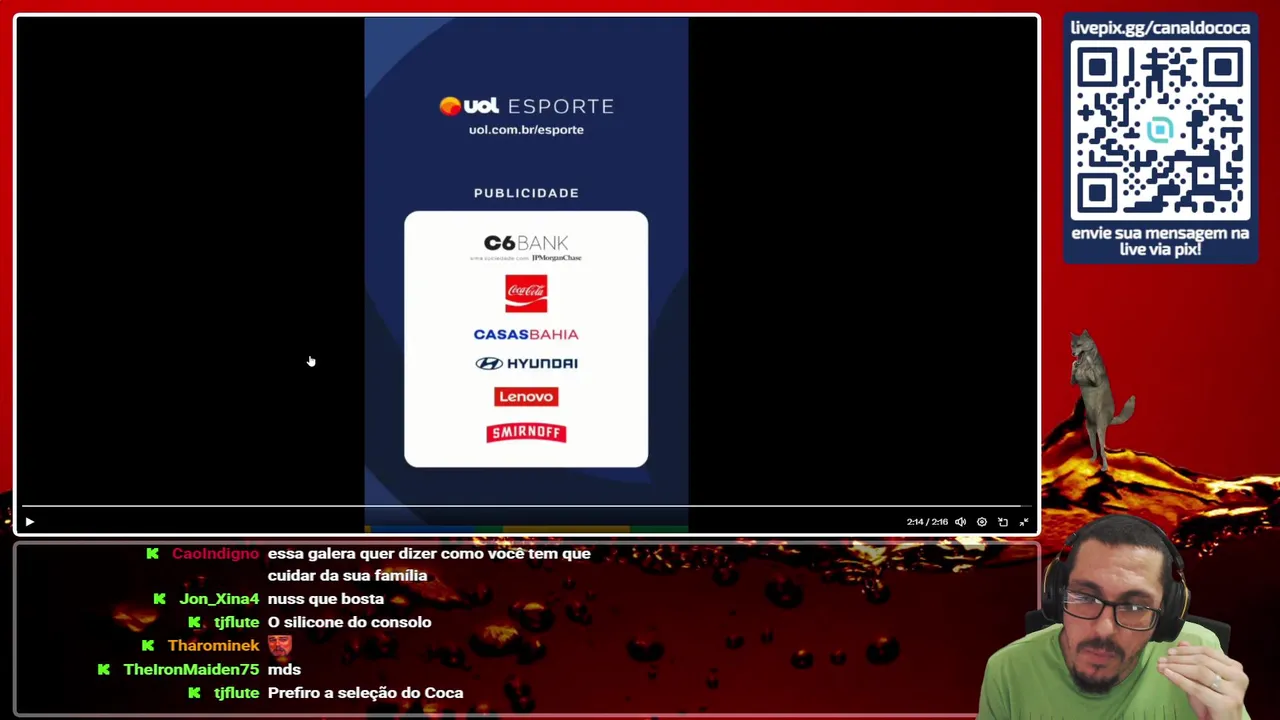Click the Kick badge next to Jon_Xina4
Image resolution: width=1280 pixels, height=720 pixels.
point(159,599)
